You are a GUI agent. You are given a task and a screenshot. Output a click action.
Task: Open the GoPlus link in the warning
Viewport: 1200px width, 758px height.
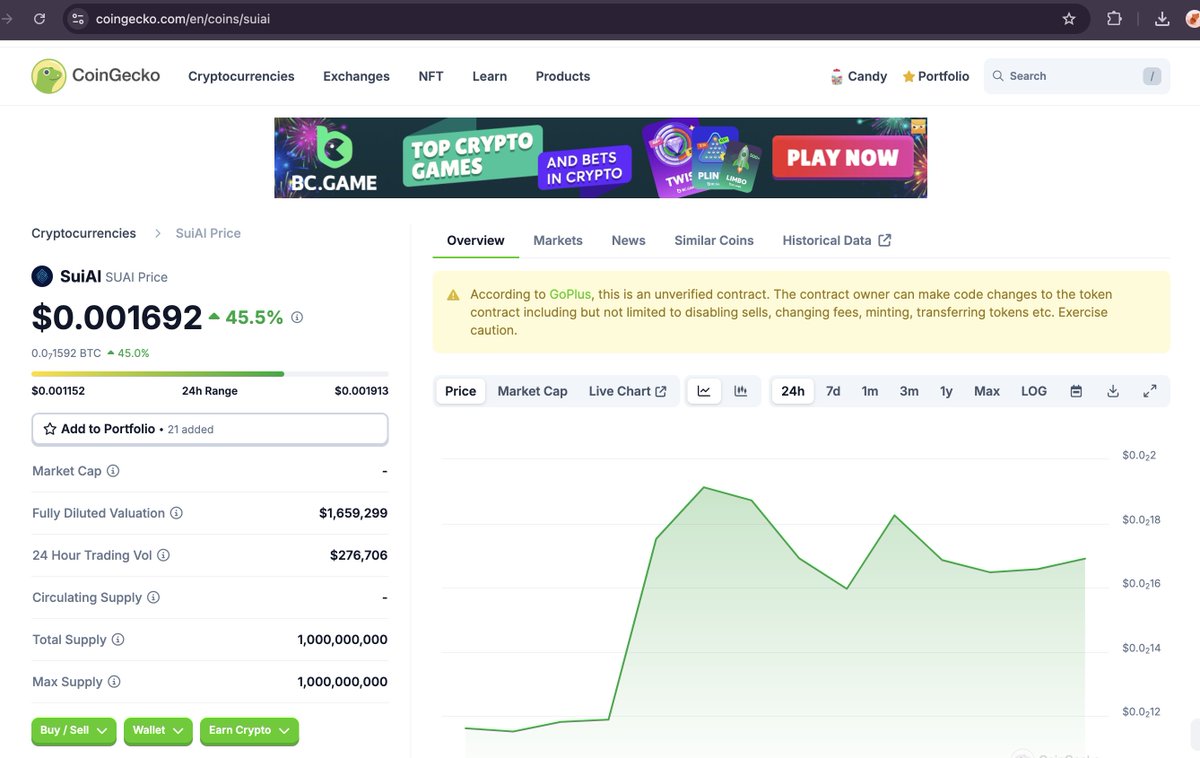[570, 295]
